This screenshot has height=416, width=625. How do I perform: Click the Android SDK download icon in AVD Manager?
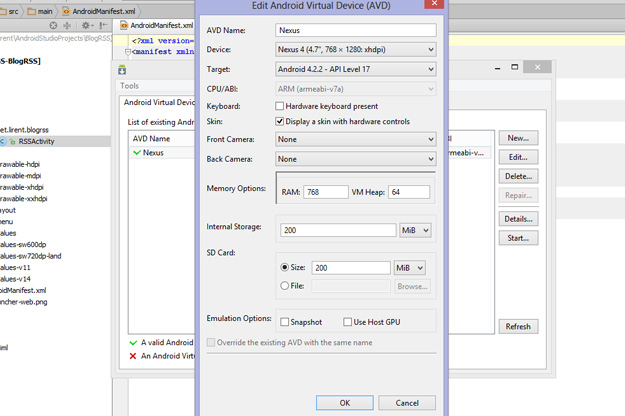point(122,70)
